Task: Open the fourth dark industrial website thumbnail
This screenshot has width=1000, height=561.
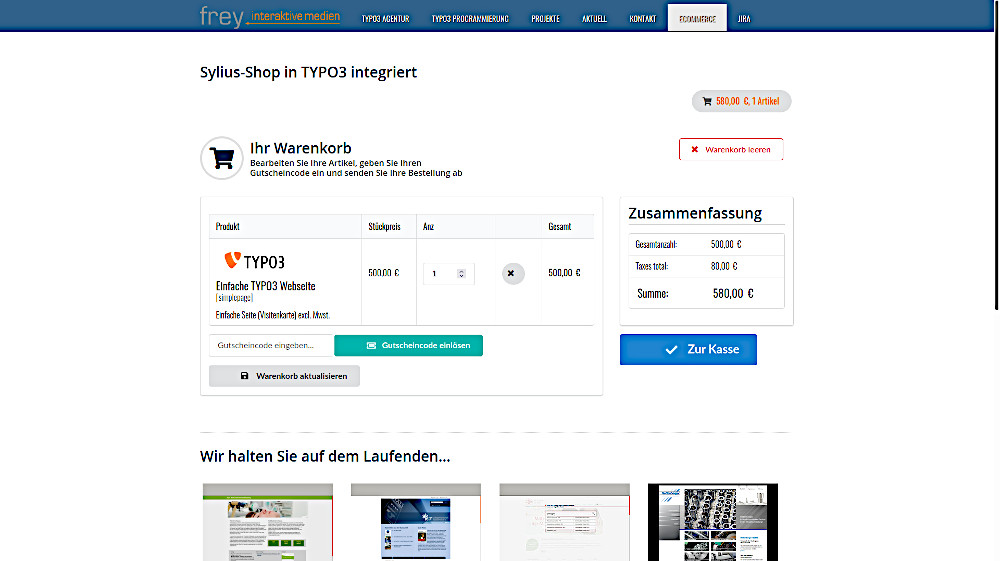Action: (x=713, y=522)
